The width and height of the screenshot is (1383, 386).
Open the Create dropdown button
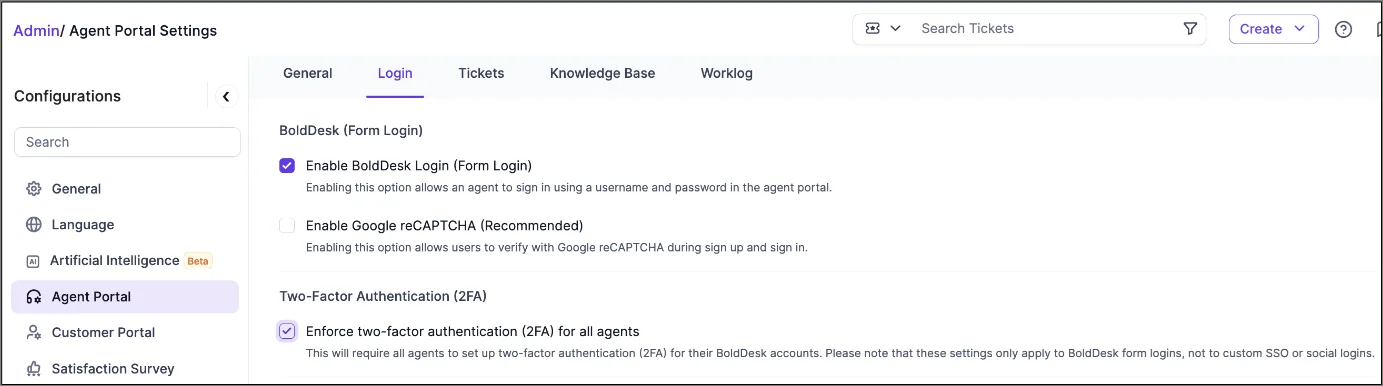tap(1273, 29)
